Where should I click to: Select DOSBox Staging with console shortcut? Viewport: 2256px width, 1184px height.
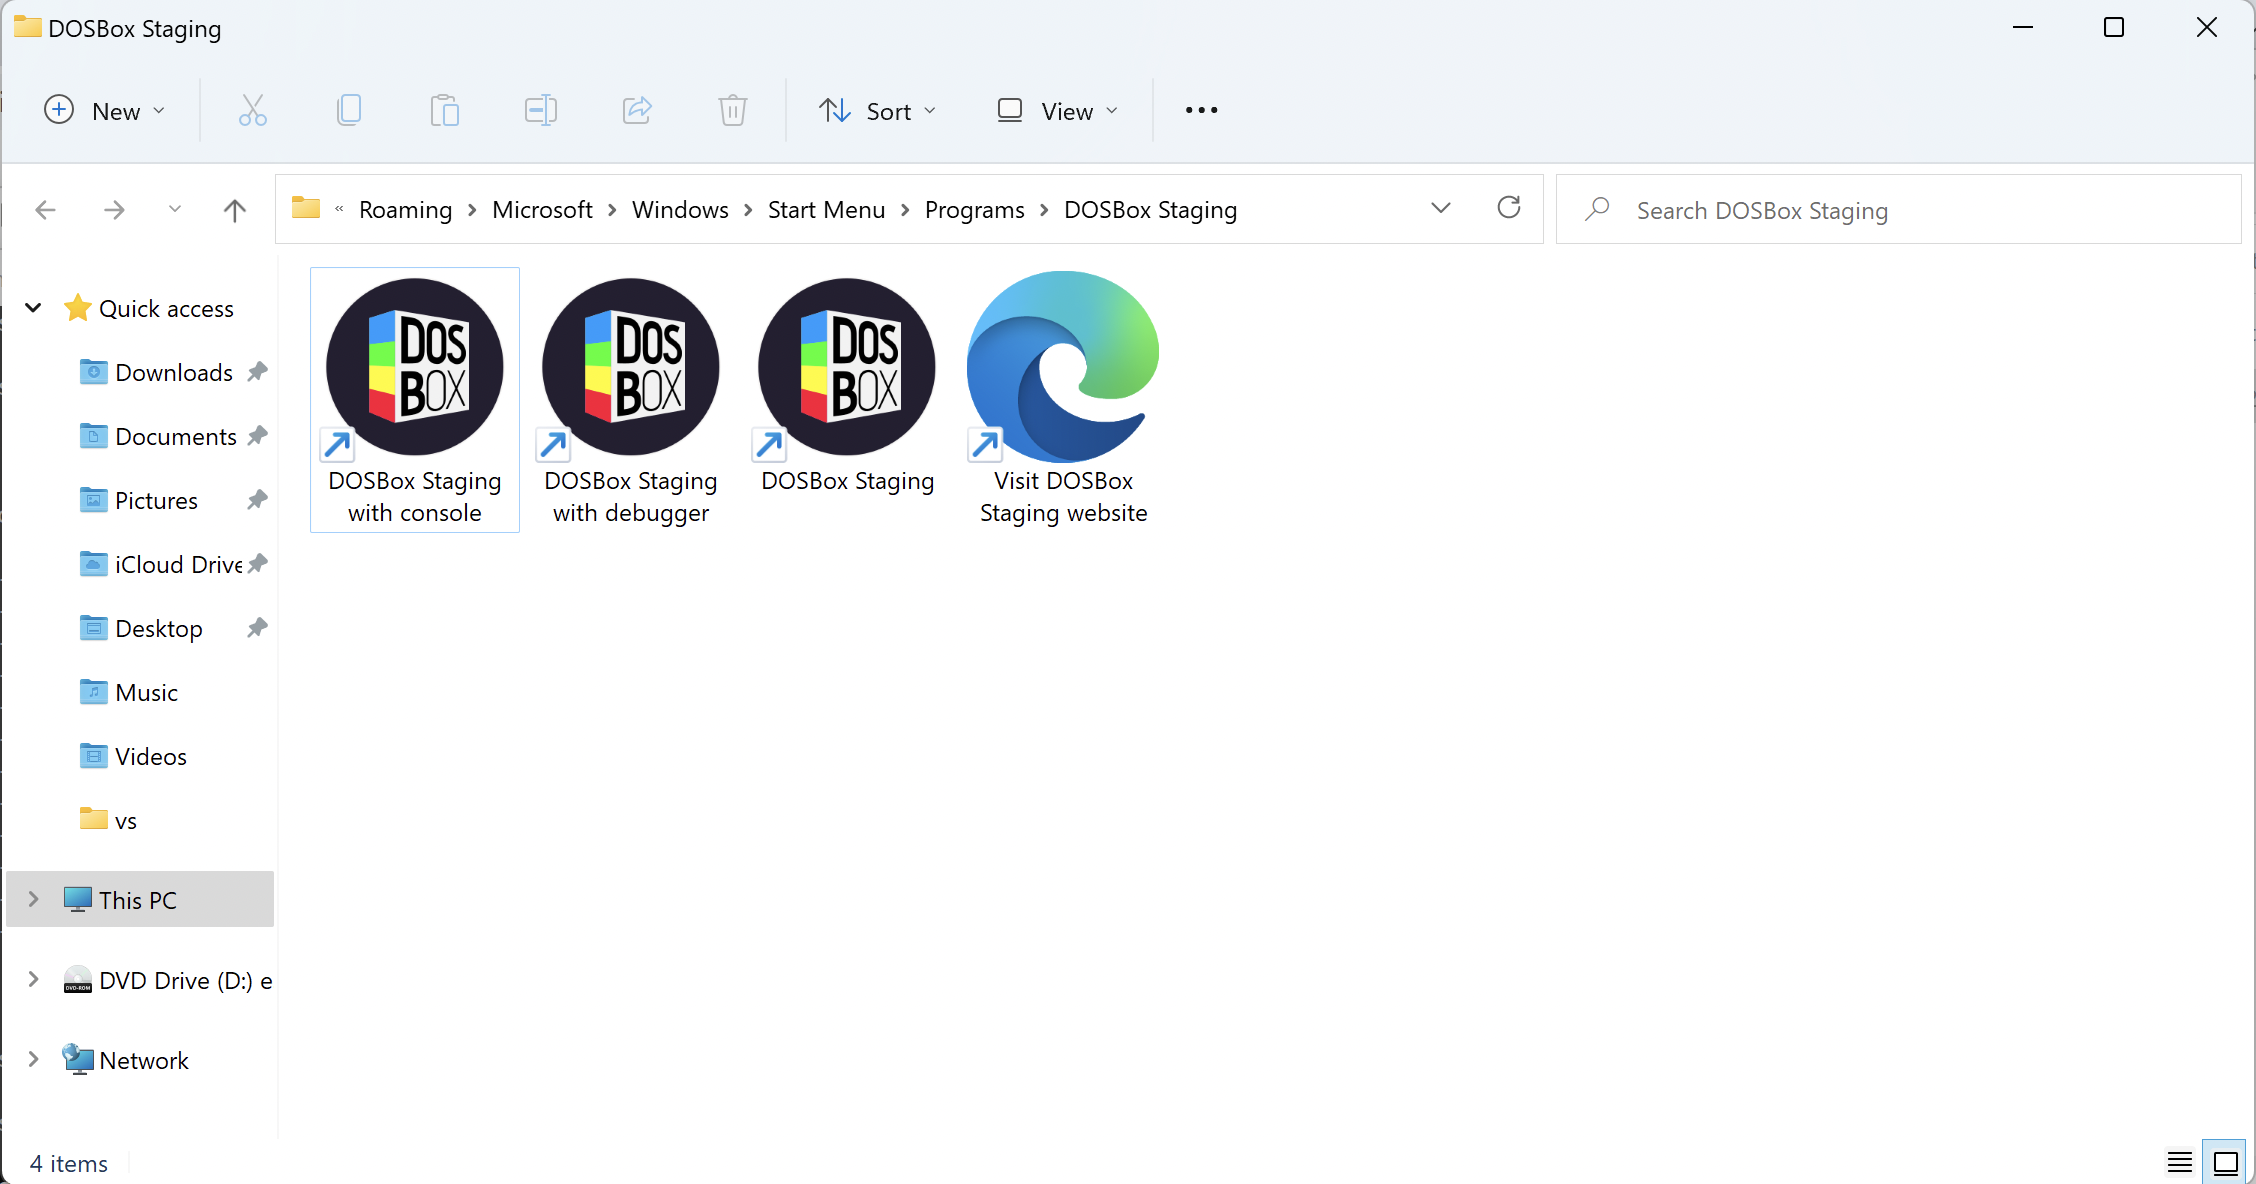tap(415, 400)
